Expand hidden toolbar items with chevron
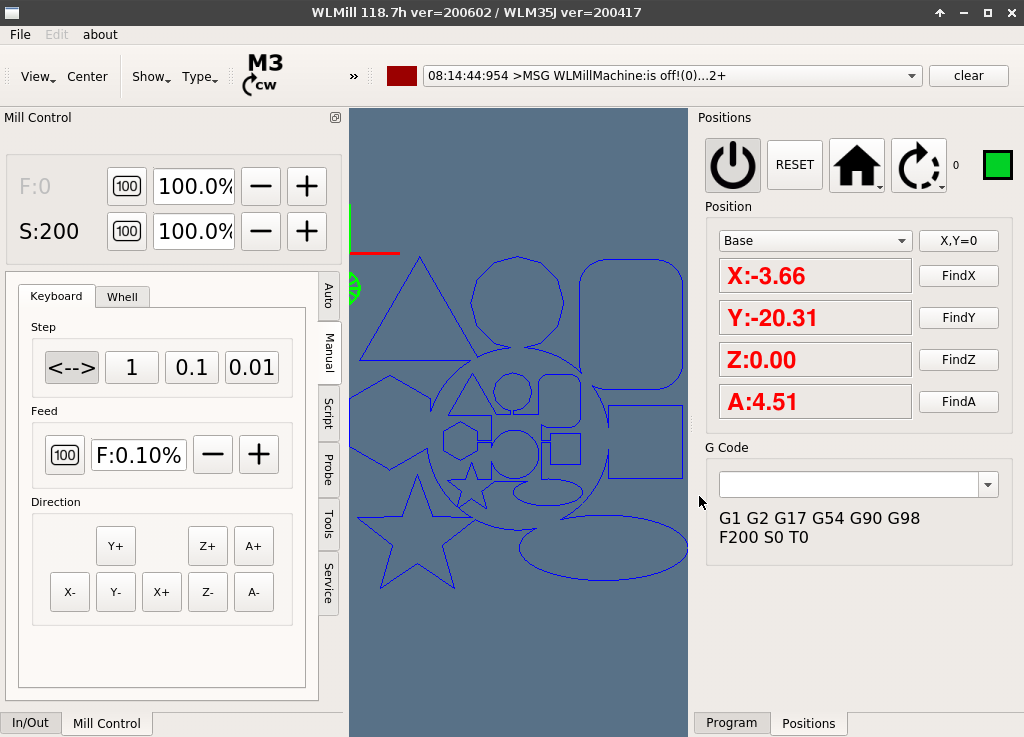This screenshot has width=1024, height=737. (354, 76)
